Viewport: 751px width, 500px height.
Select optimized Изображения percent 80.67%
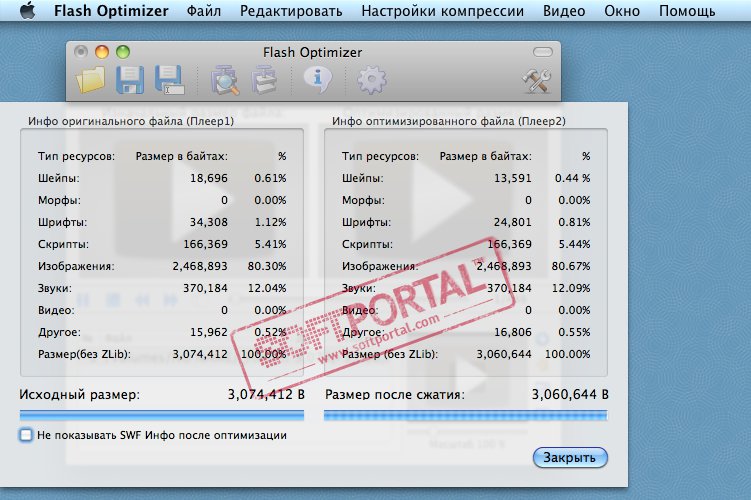tap(571, 266)
